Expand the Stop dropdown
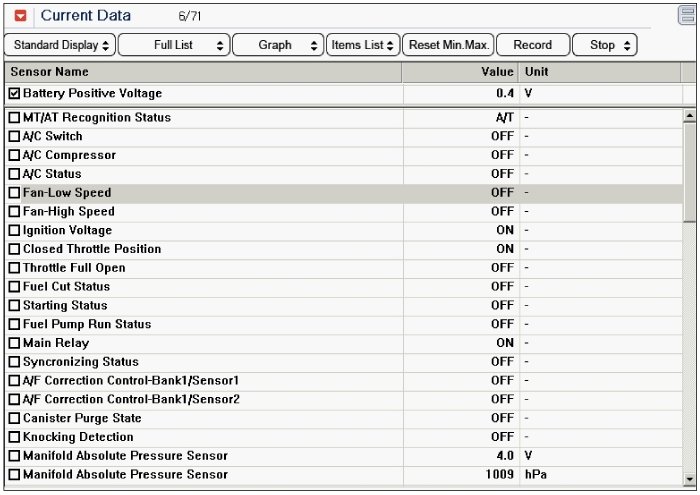Image resolution: width=700 pixels, height=495 pixels. tap(604, 45)
